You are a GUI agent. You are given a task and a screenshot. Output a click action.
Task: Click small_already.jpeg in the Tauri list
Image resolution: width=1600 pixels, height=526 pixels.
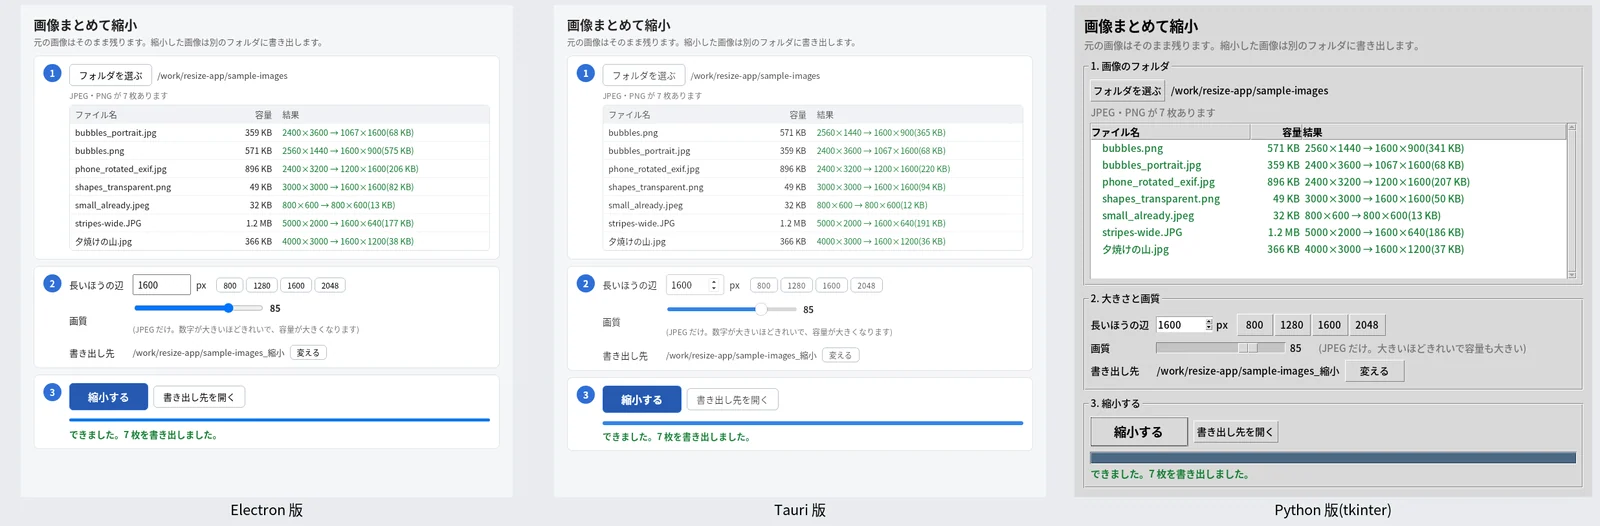pyautogui.click(x=813, y=205)
